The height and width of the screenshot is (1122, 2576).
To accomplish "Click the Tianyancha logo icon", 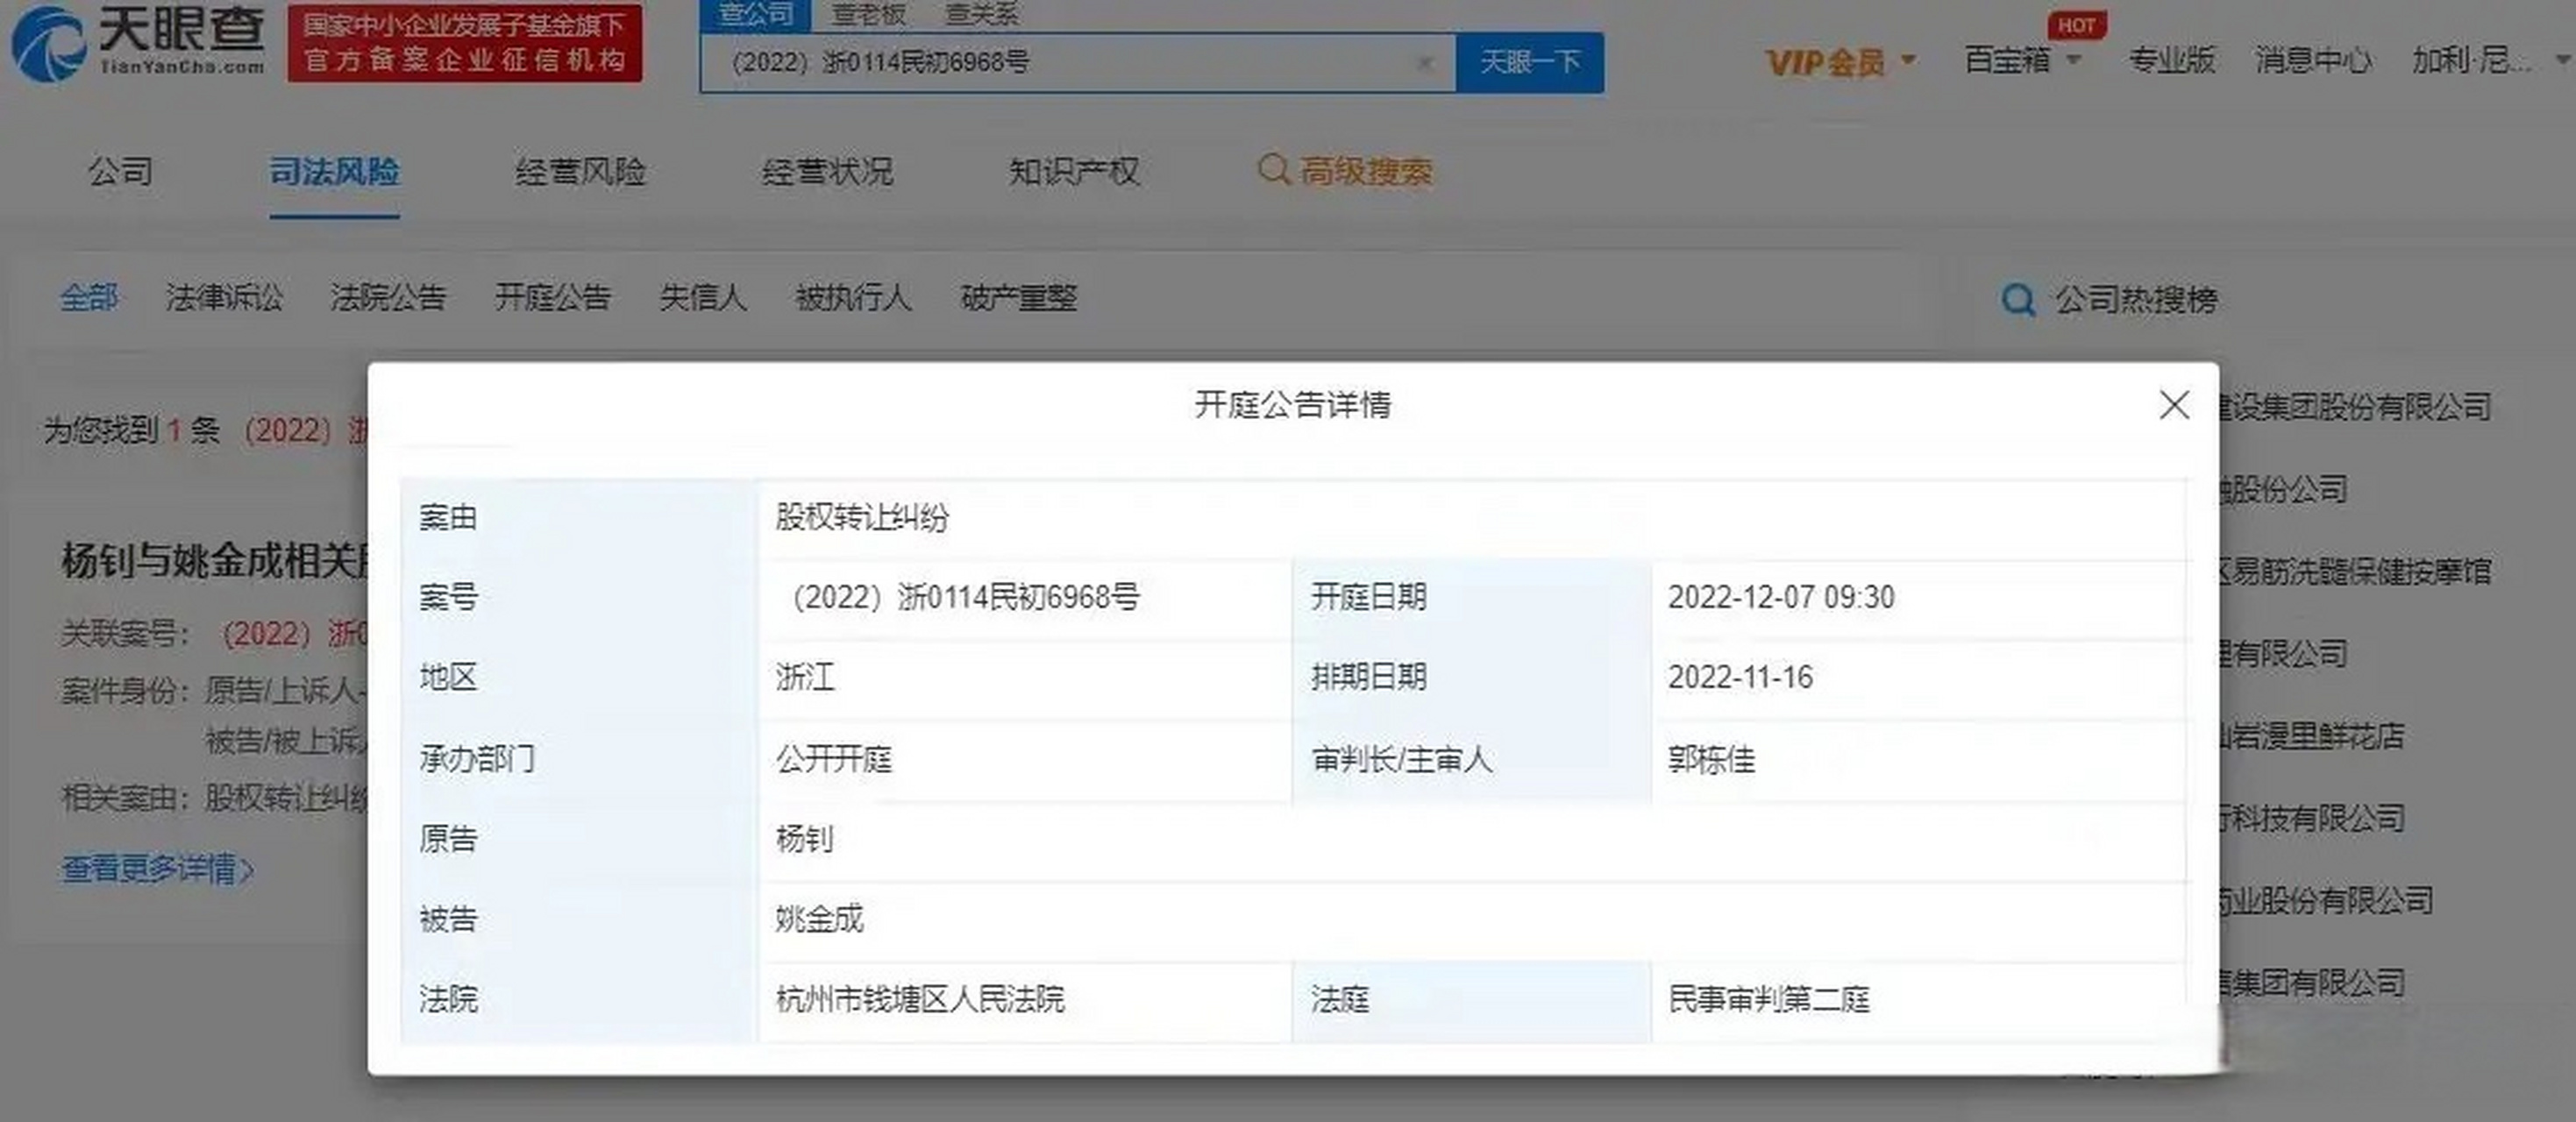I will point(48,44).
